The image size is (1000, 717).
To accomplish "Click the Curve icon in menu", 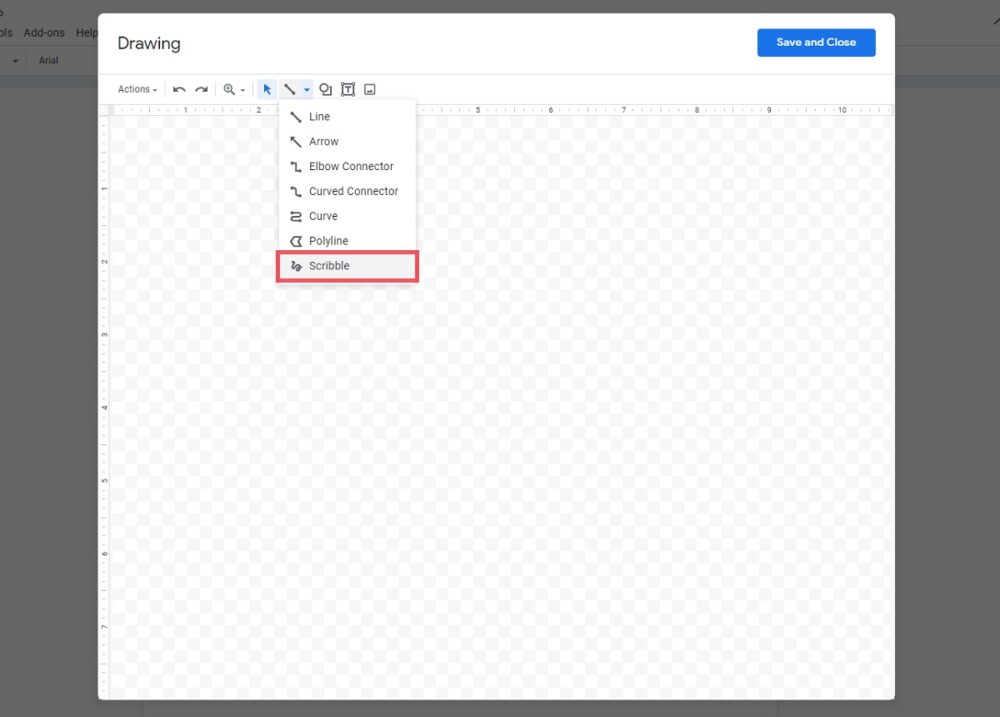I will point(296,217).
